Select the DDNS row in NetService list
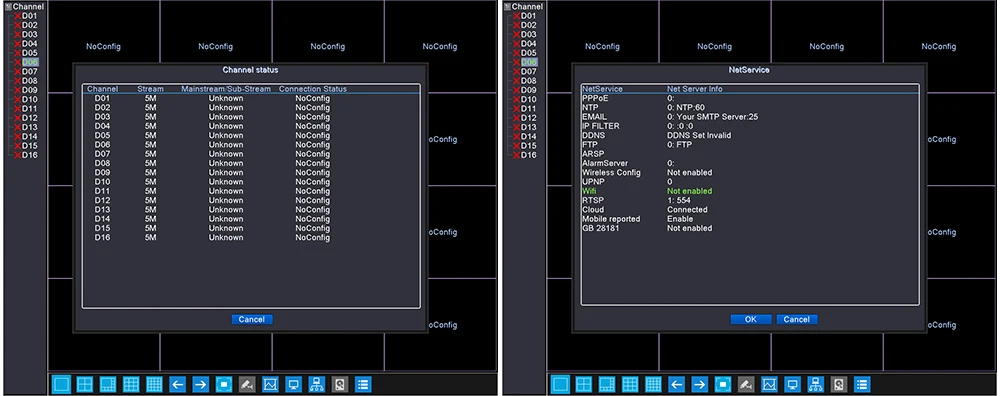Screen dimensions: 1000x396 (x=749, y=136)
